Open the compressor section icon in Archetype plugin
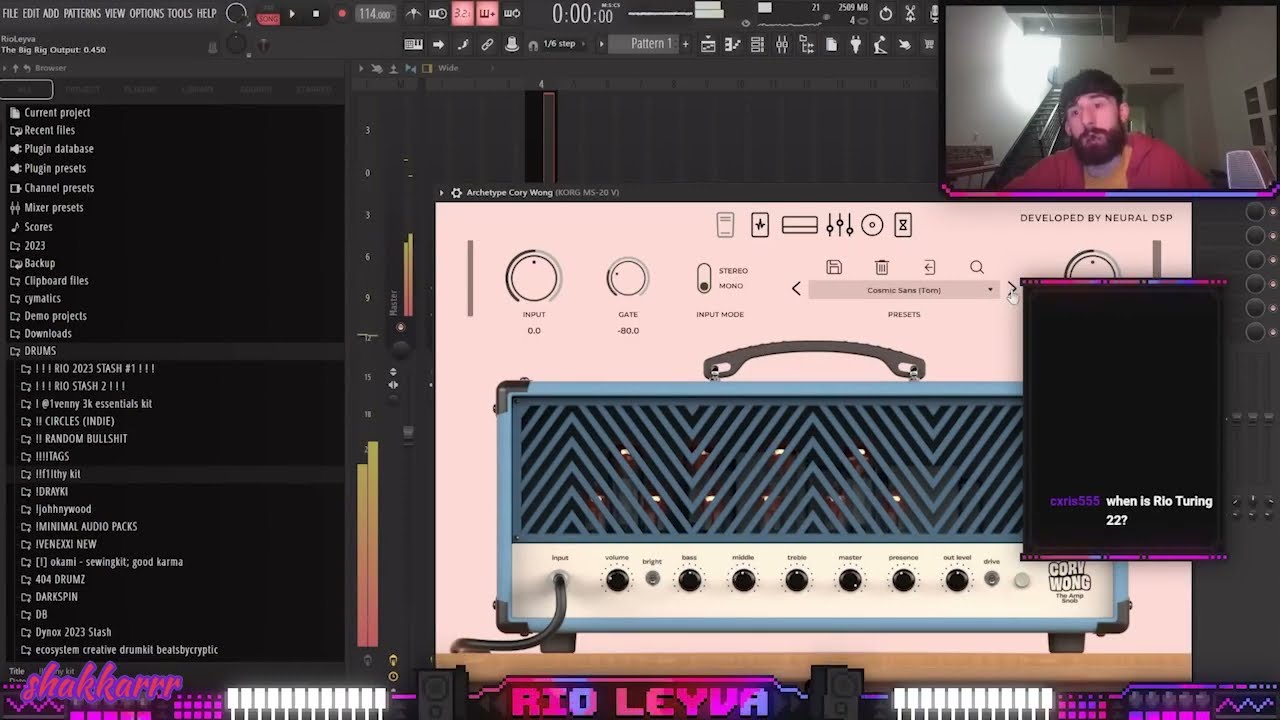Viewport: 1280px width, 720px height. coord(725,225)
